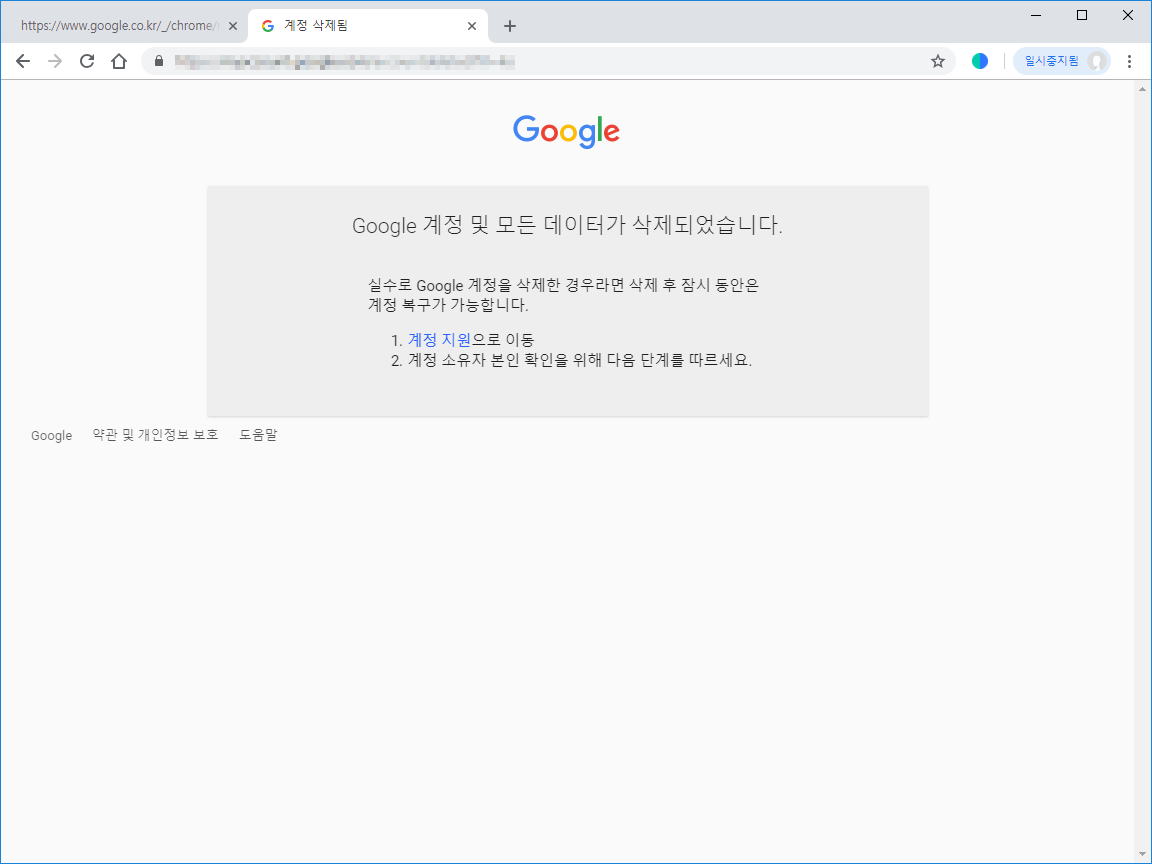Close the 계정 삭제됨 tab

[472, 26]
